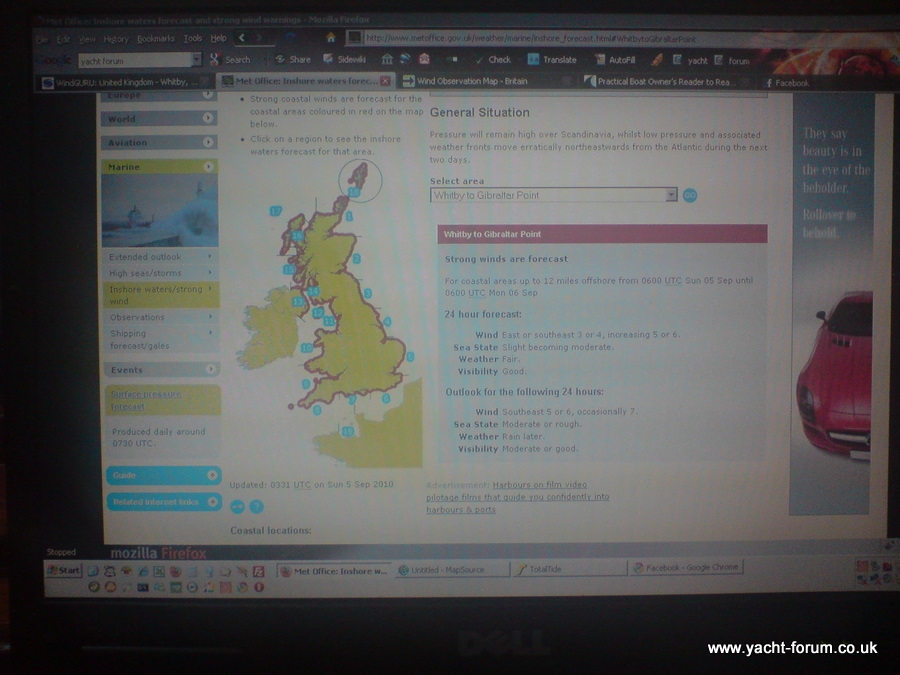Select map region marker 18 in circle
This screenshot has width=900, height=675.
(x=354, y=192)
